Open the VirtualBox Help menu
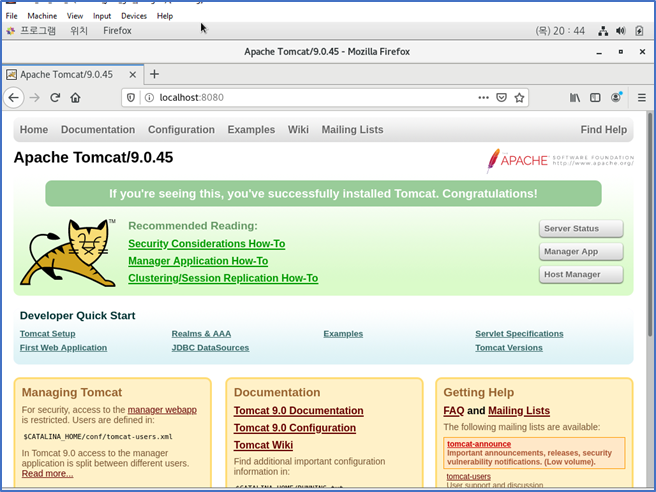The width and height of the screenshot is (656, 492). pyautogui.click(x=165, y=16)
